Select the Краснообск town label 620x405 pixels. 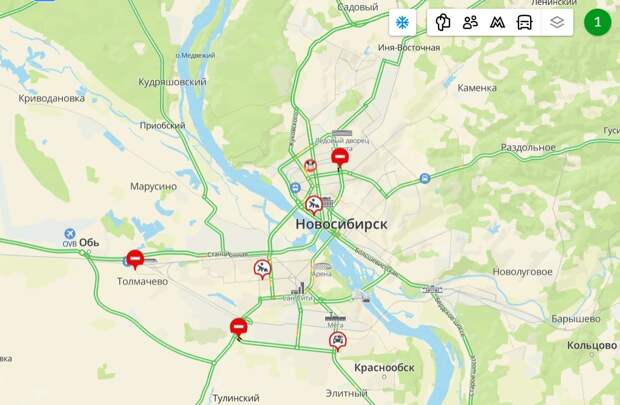pyautogui.click(x=384, y=367)
